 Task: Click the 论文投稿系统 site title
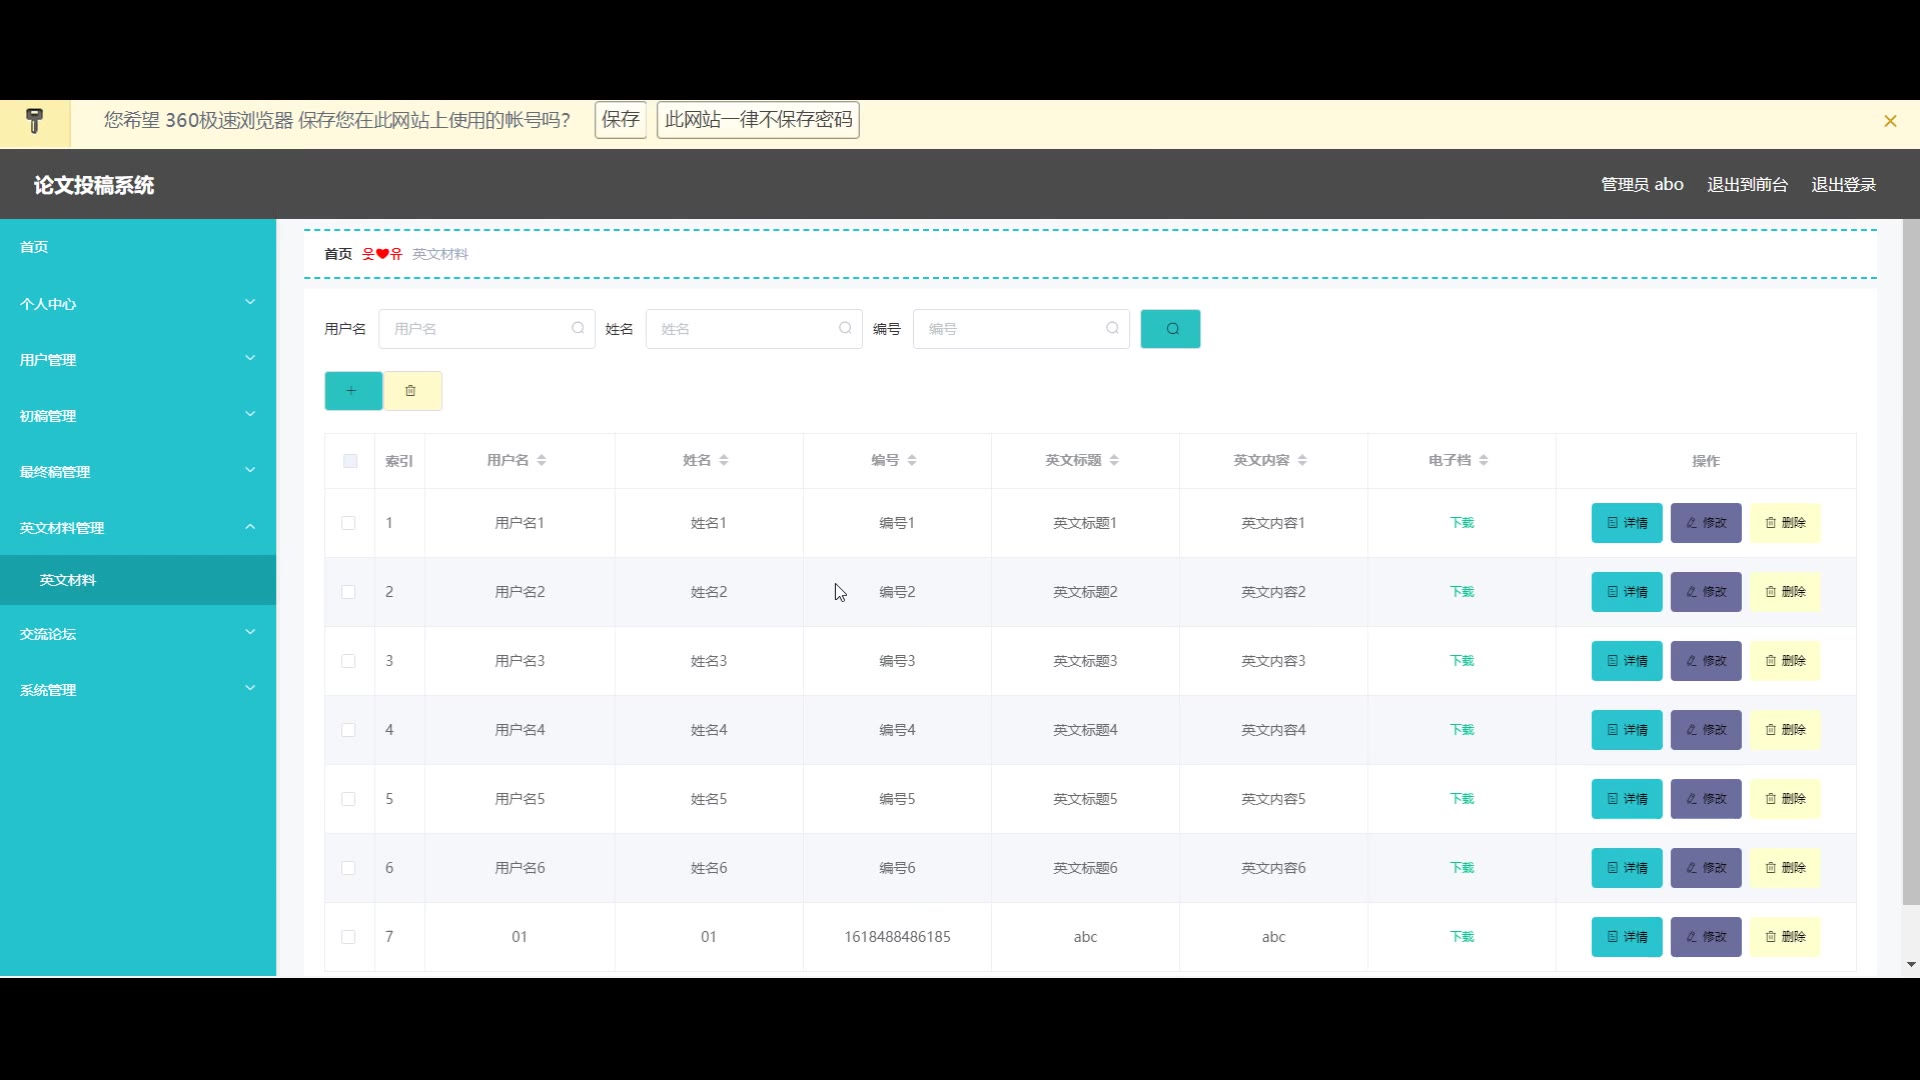[94, 185]
